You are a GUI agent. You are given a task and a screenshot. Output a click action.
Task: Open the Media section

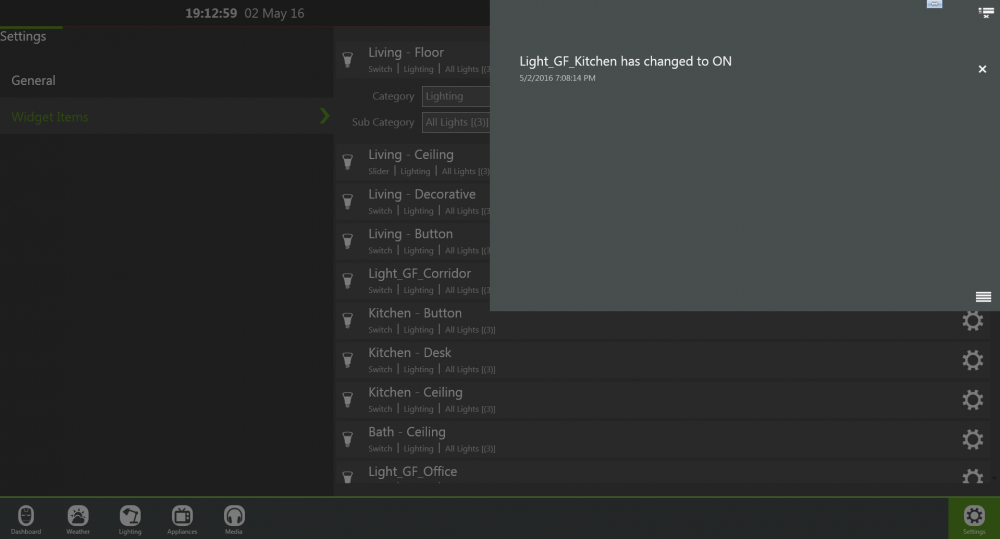(x=234, y=518)
